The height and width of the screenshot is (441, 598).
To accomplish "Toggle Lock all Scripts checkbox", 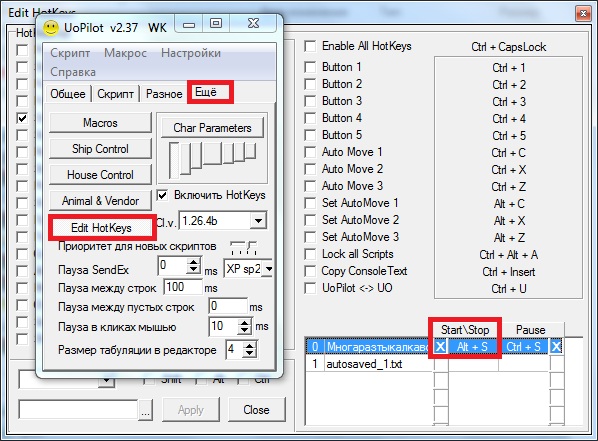I will pyautogui.click(x=310, y=254).
